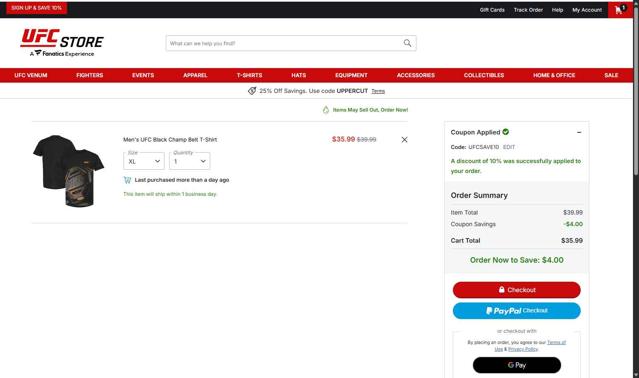Click the promo Terms link
This screenshot has height=378, width=639.
[x=378, y=91]
